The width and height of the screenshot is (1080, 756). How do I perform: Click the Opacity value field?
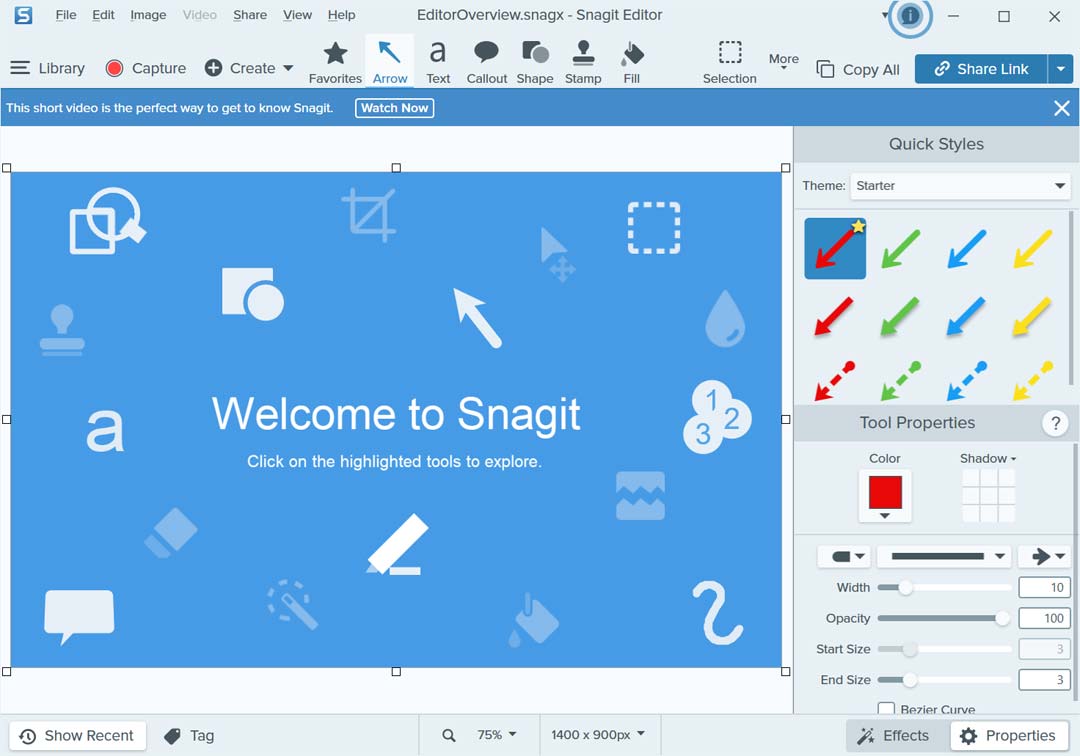(1044, 618)
